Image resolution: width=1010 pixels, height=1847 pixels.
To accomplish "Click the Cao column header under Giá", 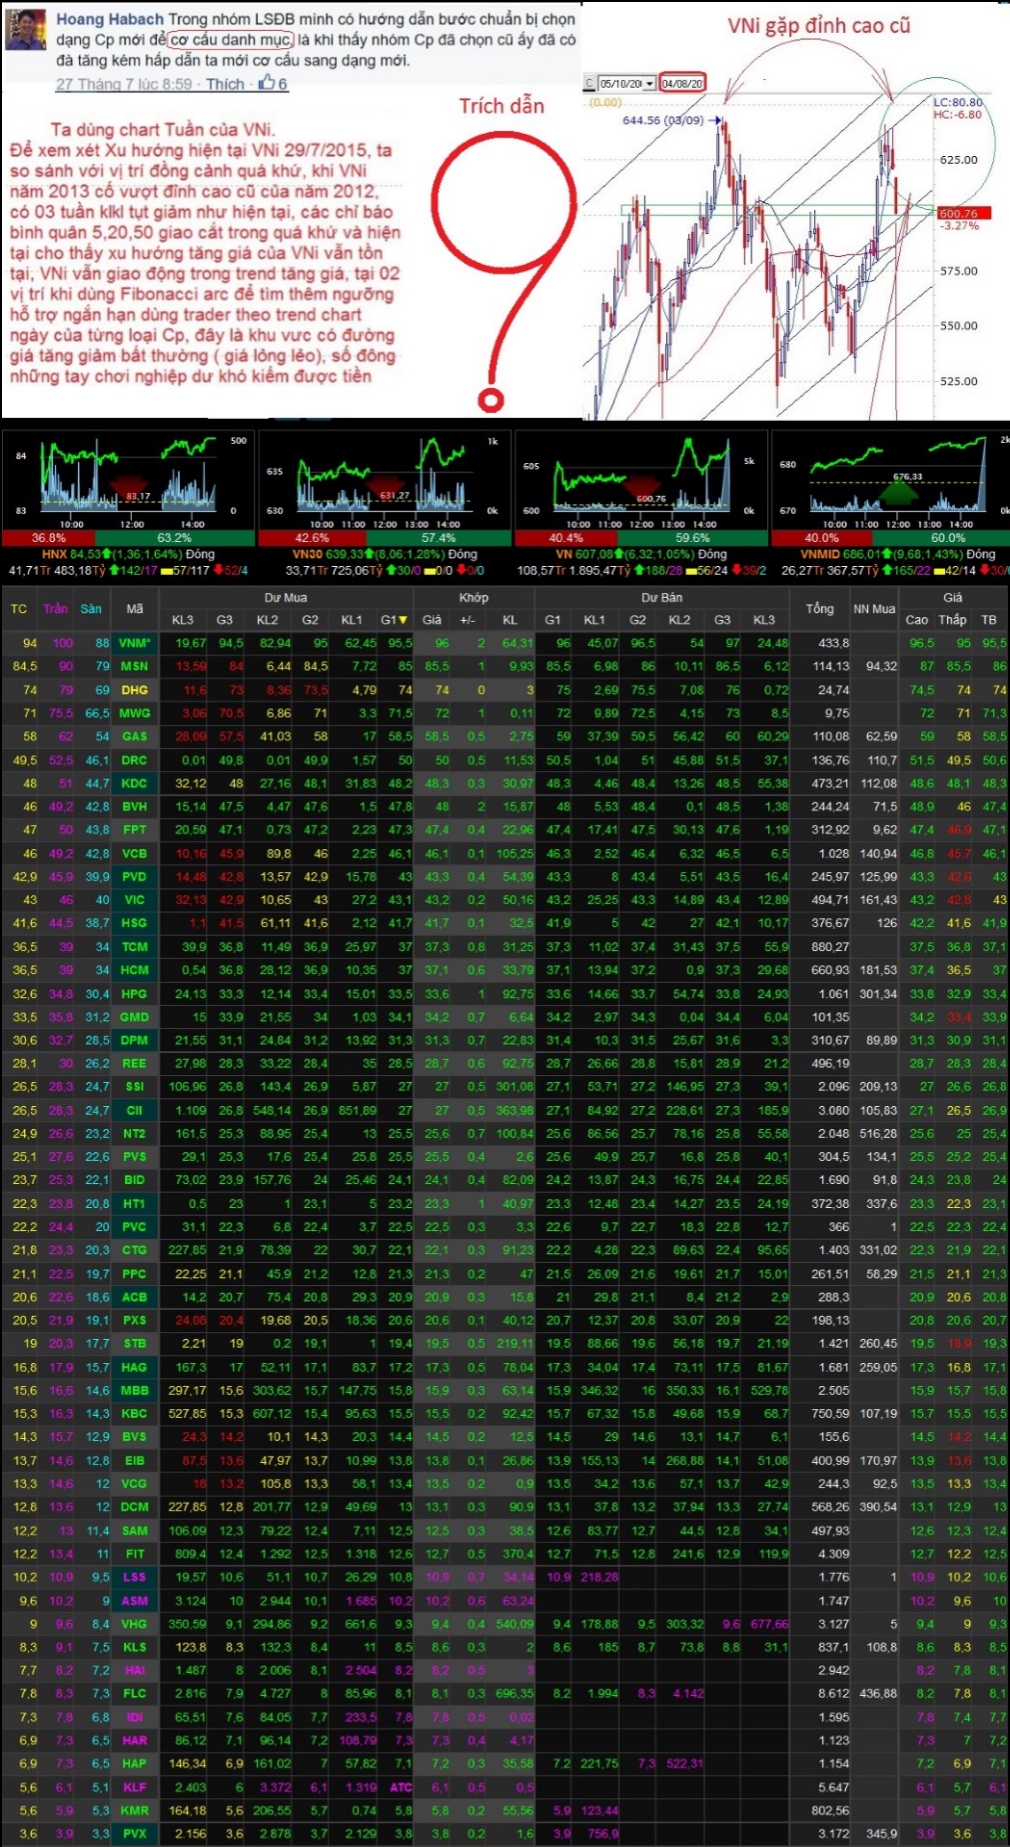I will click(x=917, y=620).
